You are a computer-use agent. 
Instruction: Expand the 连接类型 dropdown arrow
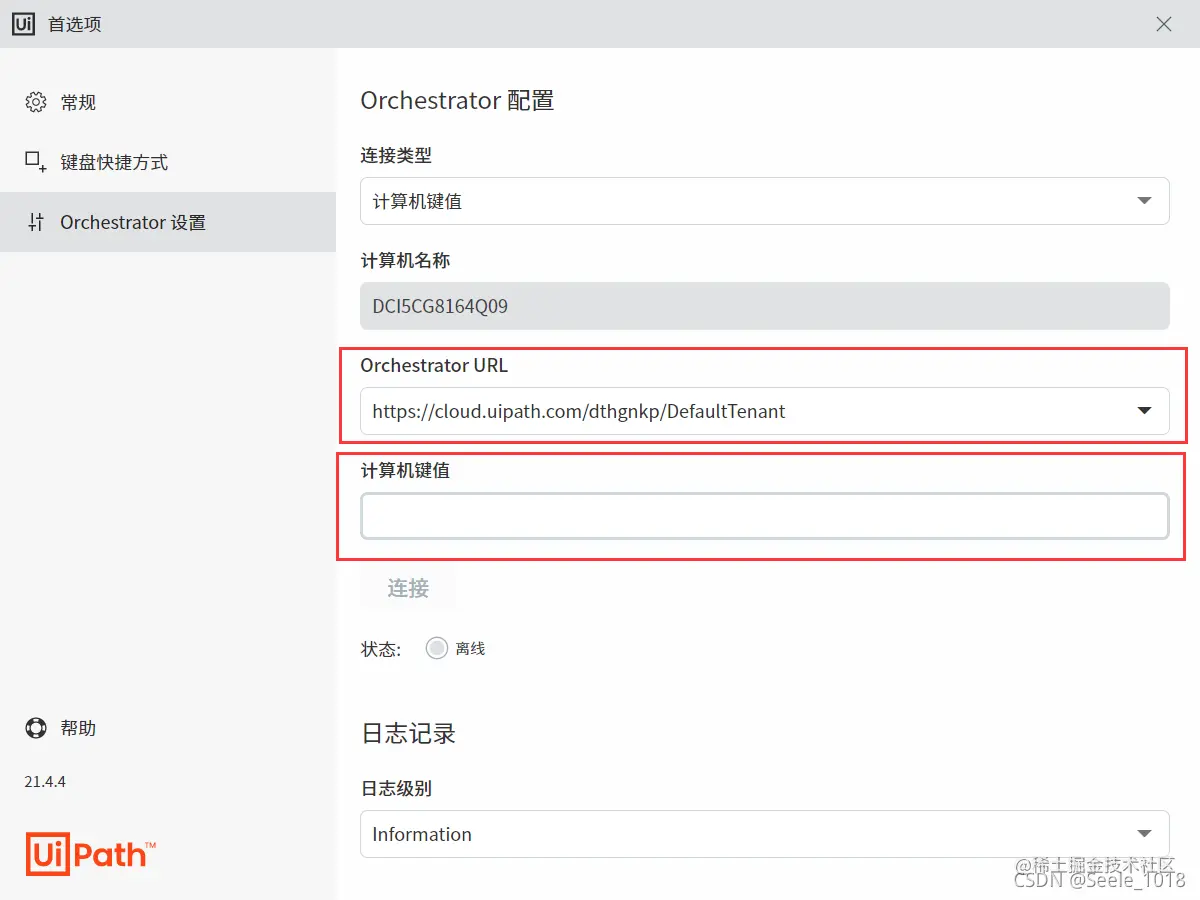point(1145,201)
